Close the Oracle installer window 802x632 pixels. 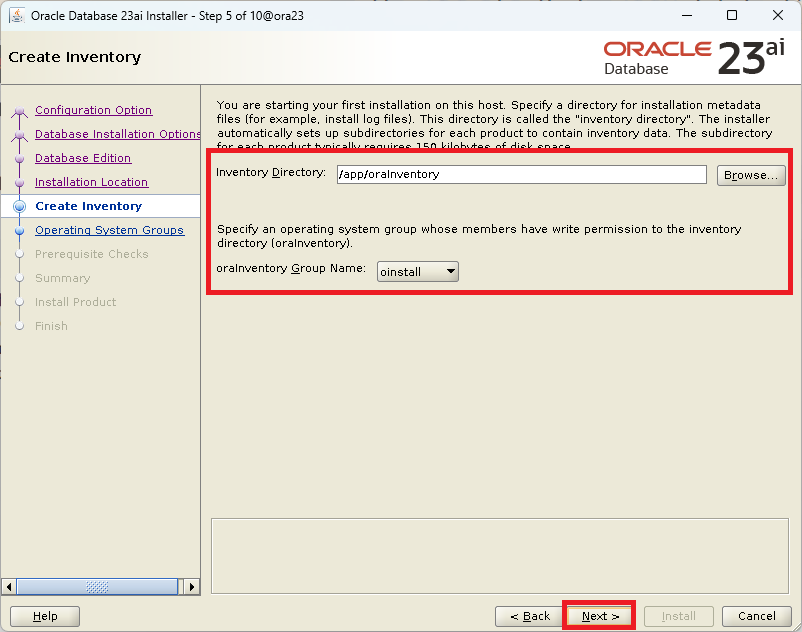point(777,15)
